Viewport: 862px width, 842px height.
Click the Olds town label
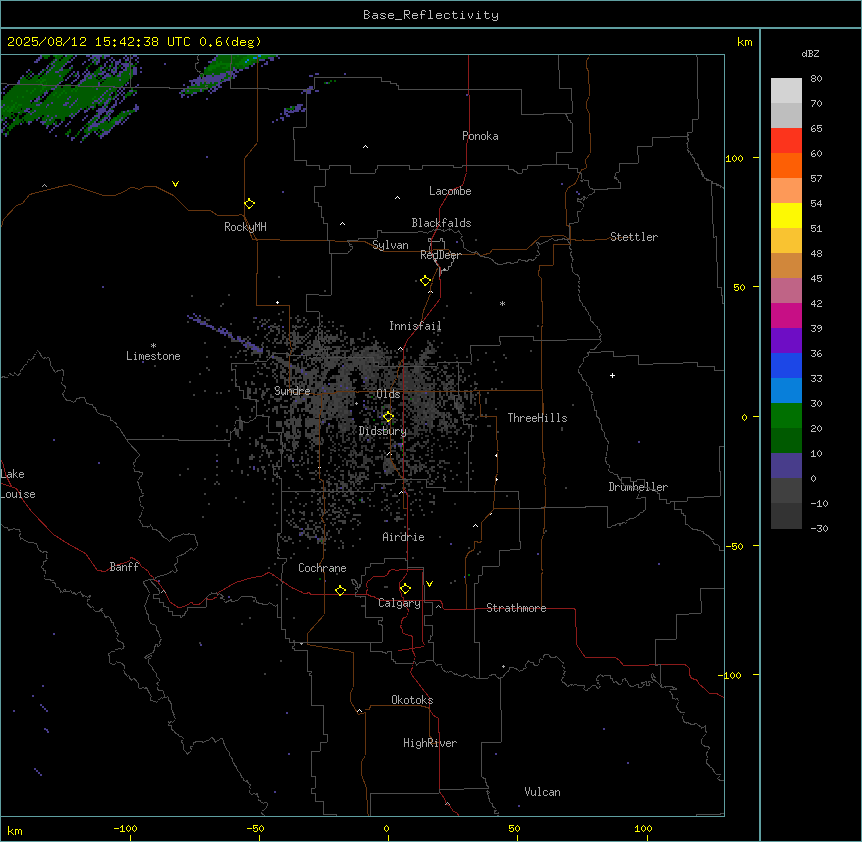coord(388,394)
